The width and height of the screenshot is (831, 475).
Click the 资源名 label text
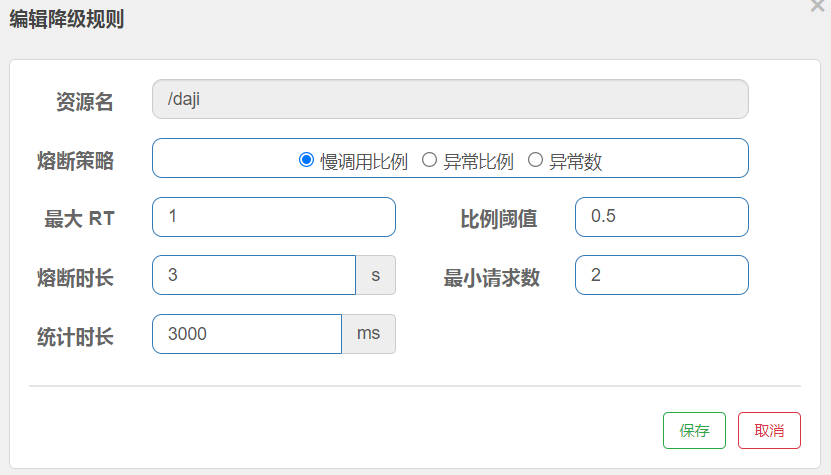coord(84,101)
